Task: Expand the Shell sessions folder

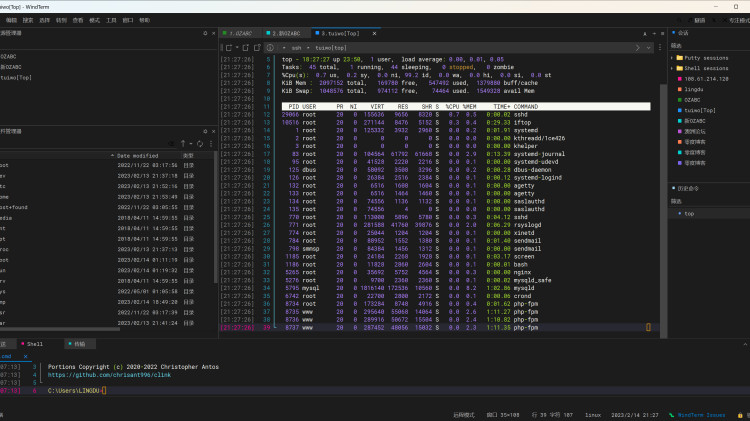Action: click(672, 68)
